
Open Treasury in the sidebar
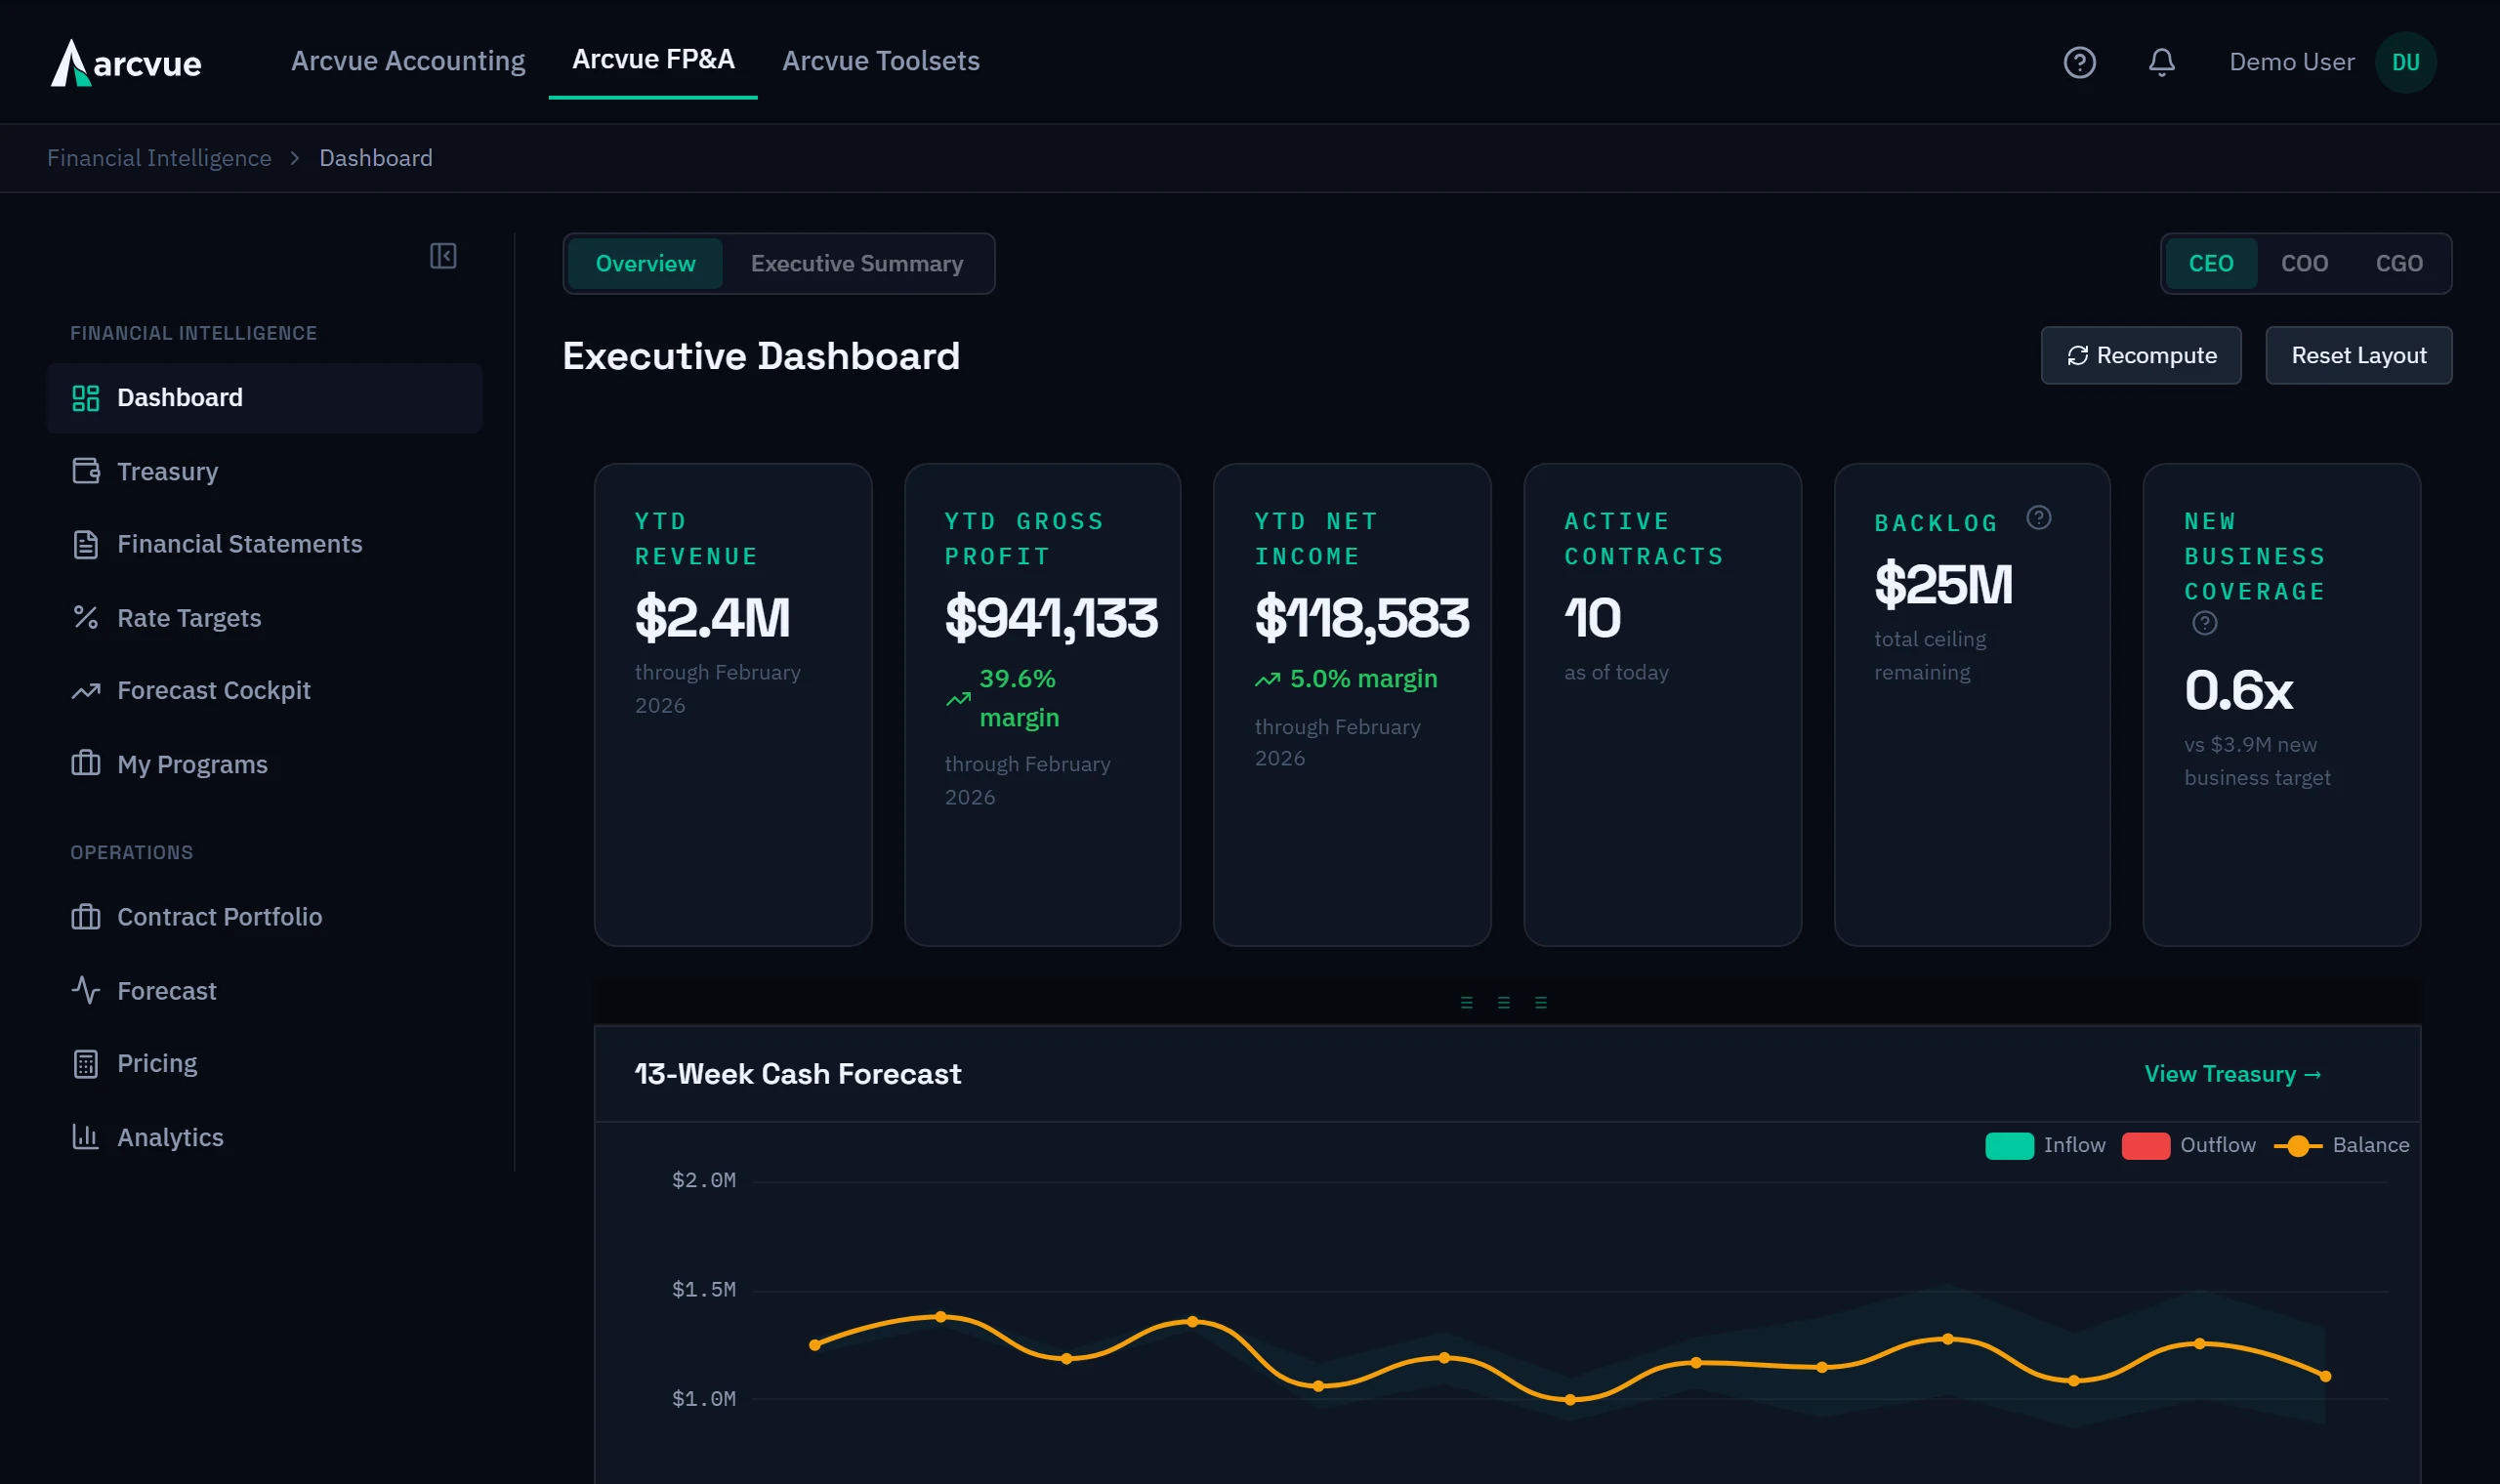265,471
